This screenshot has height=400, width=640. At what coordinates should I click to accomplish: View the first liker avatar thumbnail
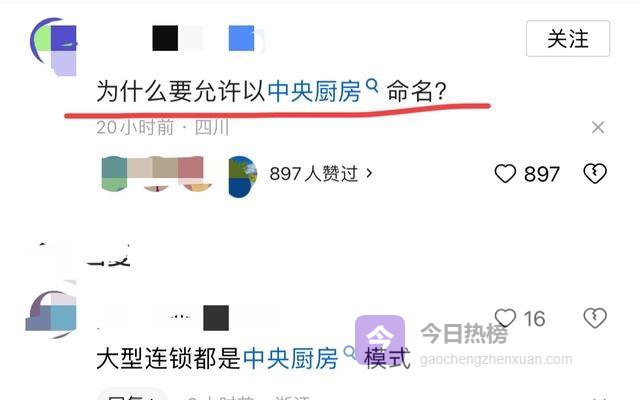[x=114, y=173]
